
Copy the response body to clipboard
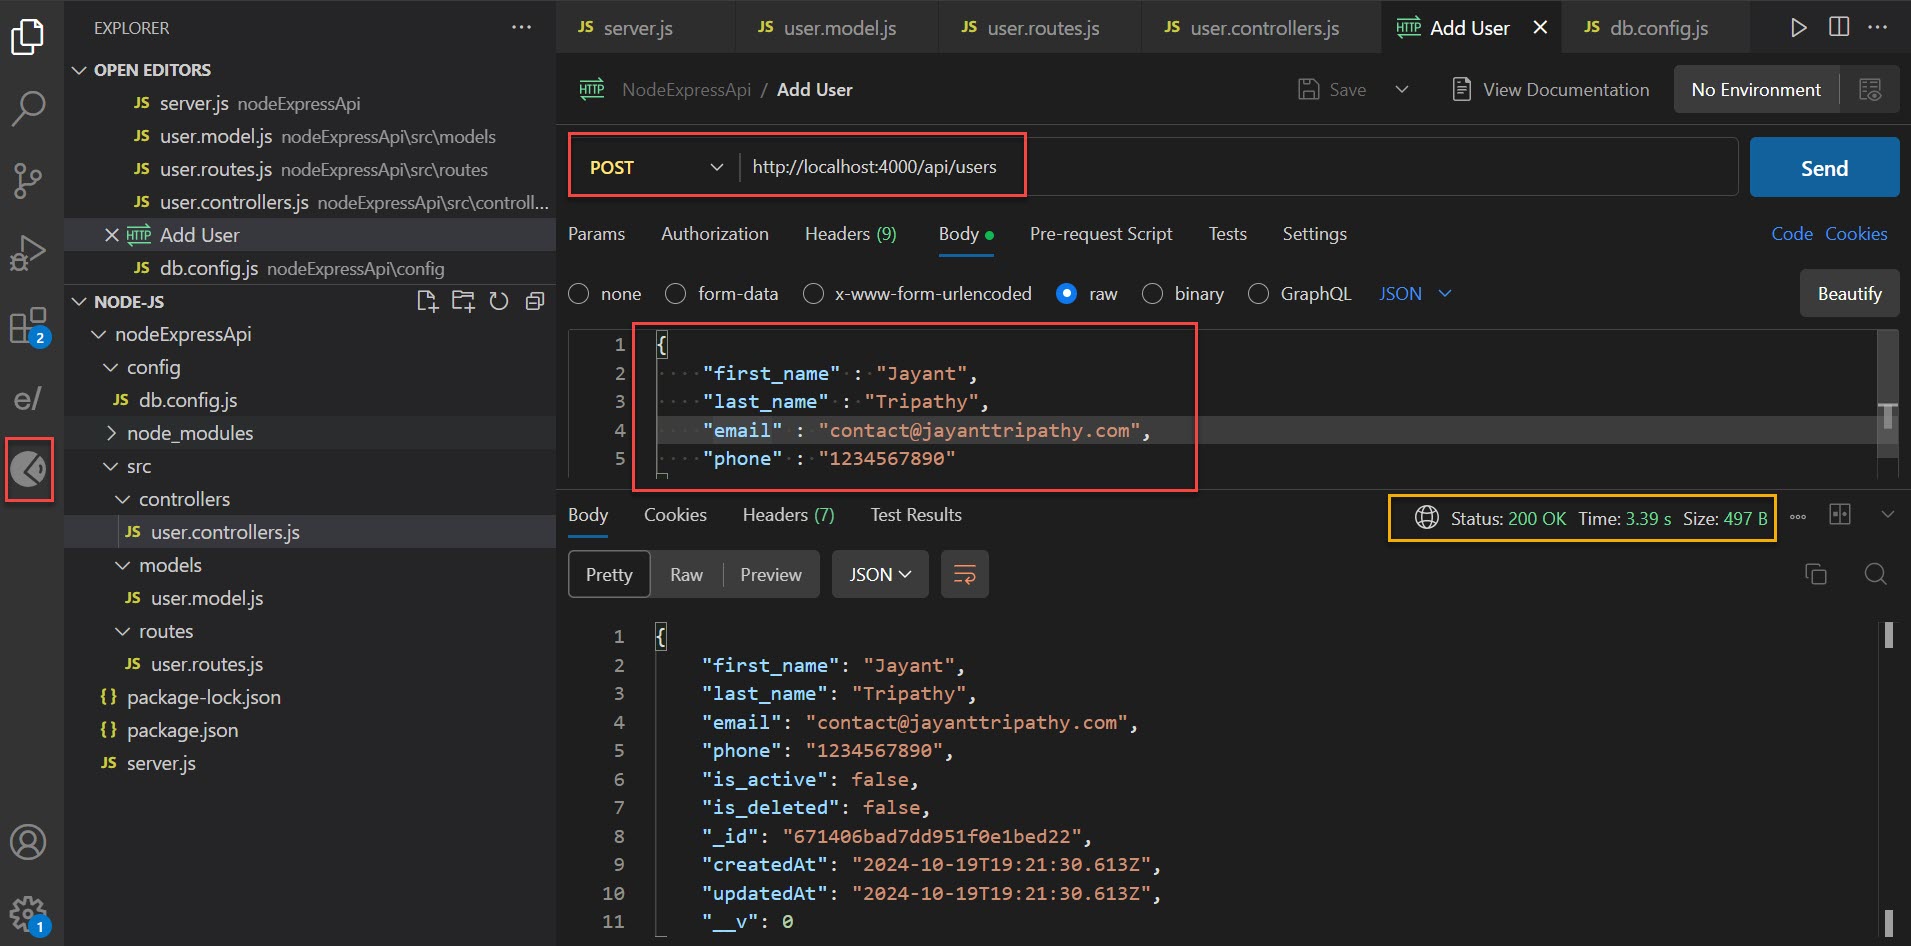(1815, 574)
